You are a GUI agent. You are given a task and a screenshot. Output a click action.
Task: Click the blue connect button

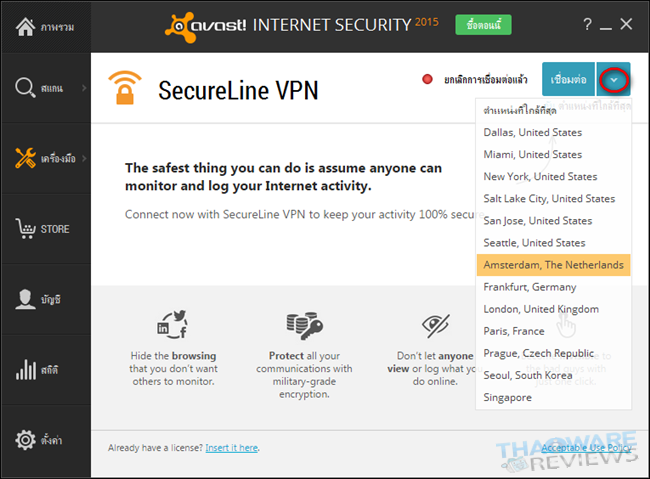point(568,79)
